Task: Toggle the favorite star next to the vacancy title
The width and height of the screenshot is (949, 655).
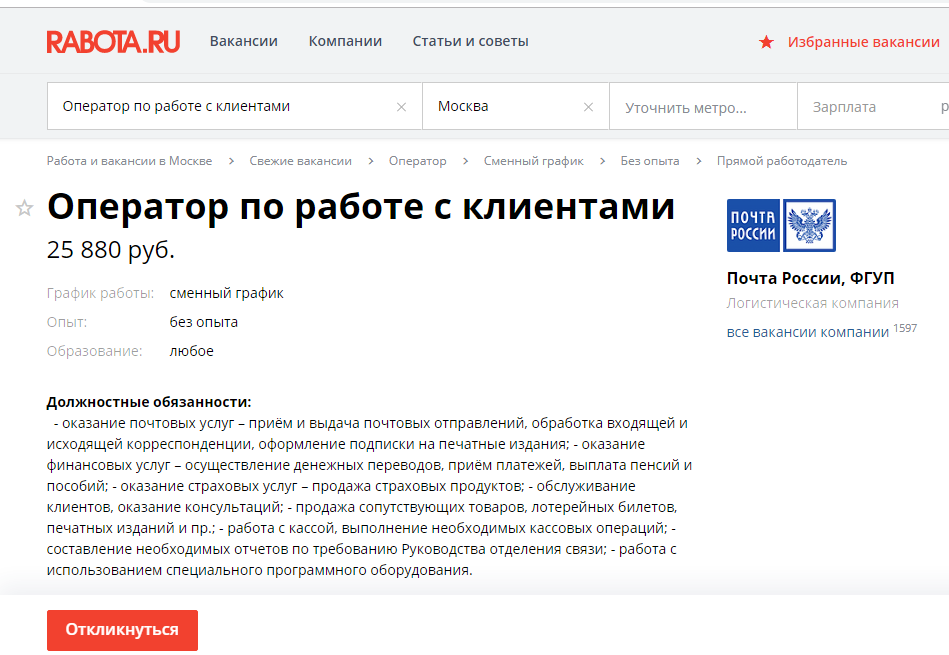Action: click(x=23, y=209)
